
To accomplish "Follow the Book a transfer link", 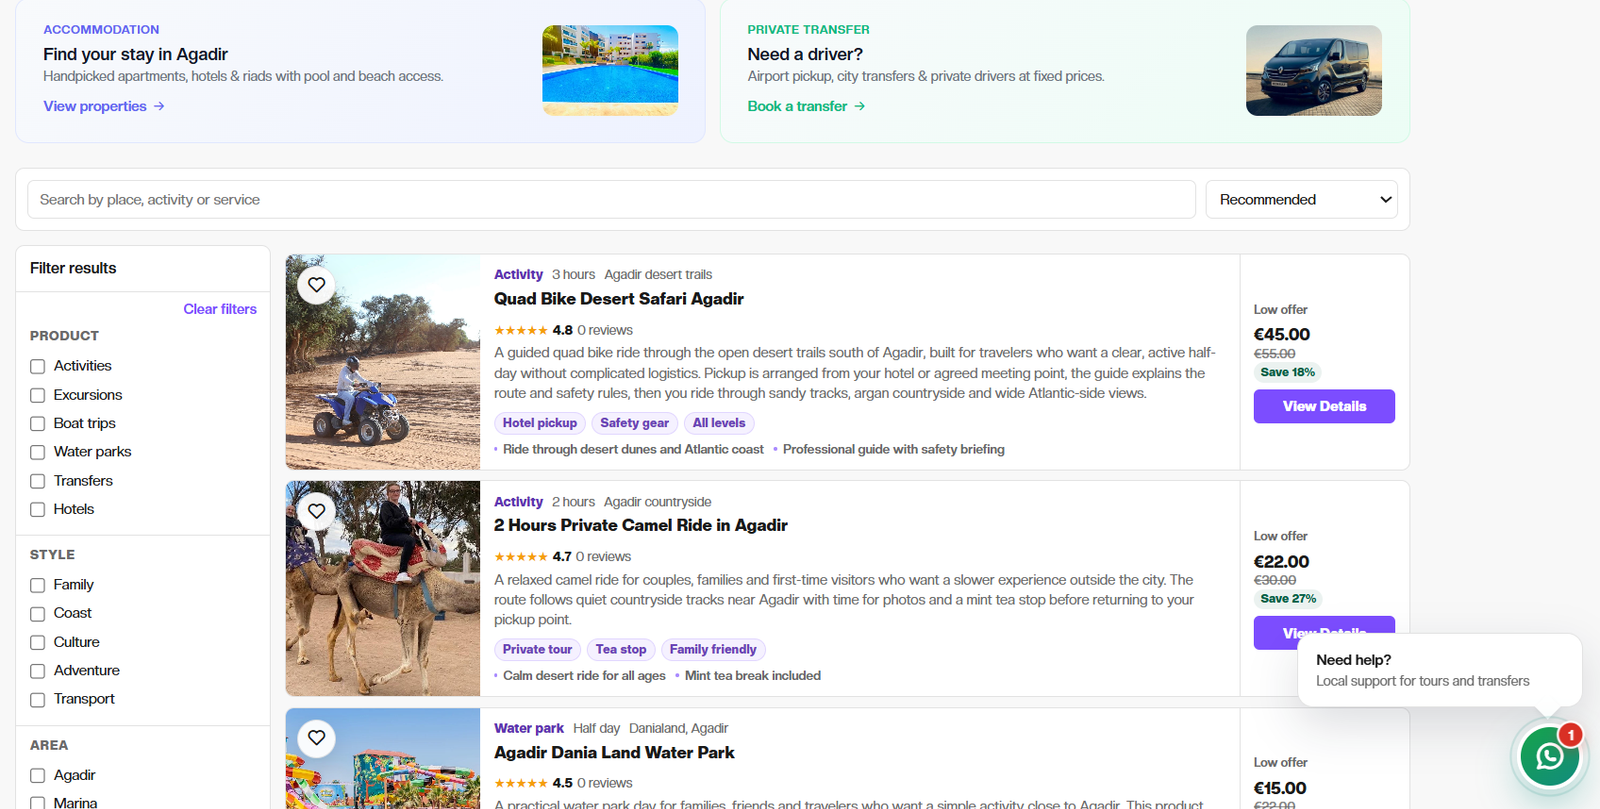I will (806, 106).
